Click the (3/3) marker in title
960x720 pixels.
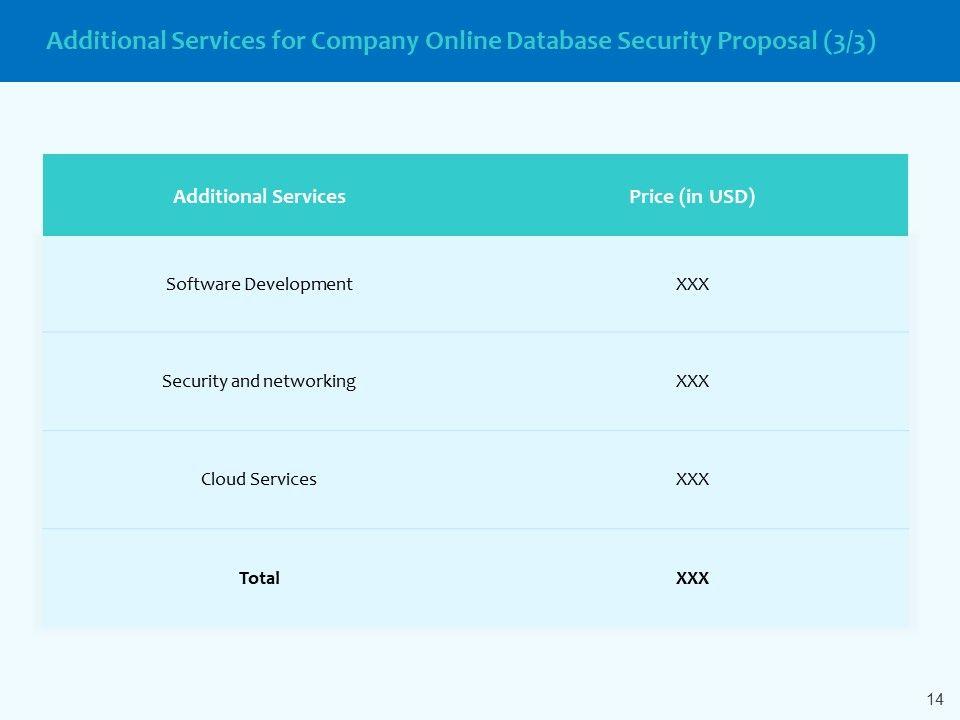(848, 42)
